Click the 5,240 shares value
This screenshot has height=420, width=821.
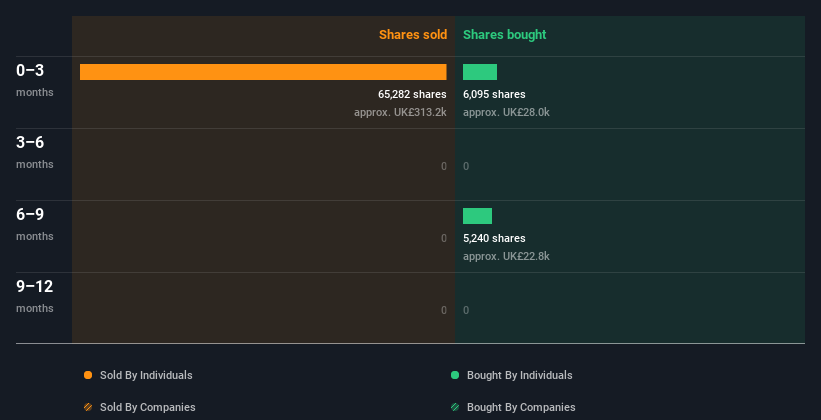click(x=494, y=238)
